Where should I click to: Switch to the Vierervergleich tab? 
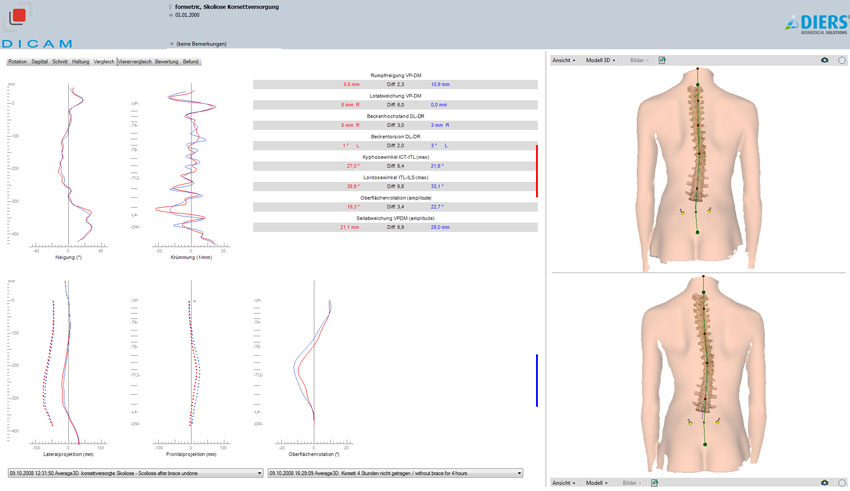point(134,62)
